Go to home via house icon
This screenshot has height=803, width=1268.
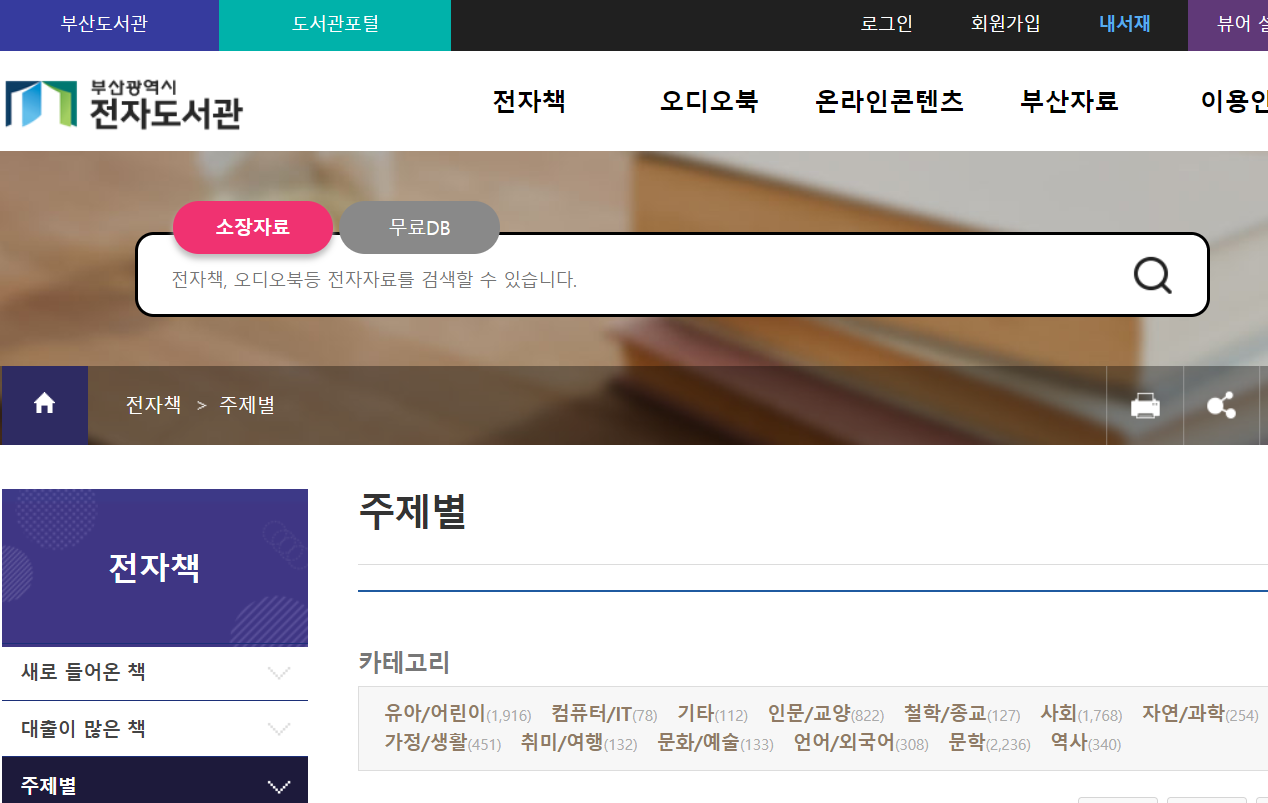(x=44, y=404)
